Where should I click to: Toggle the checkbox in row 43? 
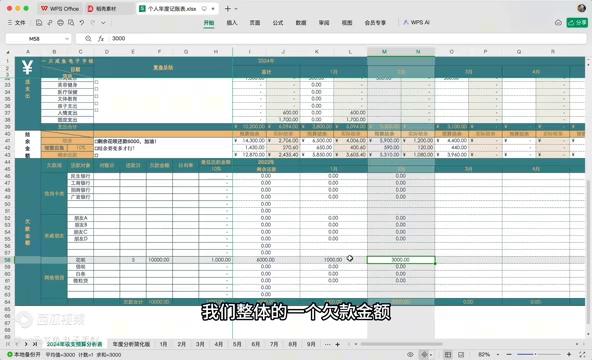(97, 155)
